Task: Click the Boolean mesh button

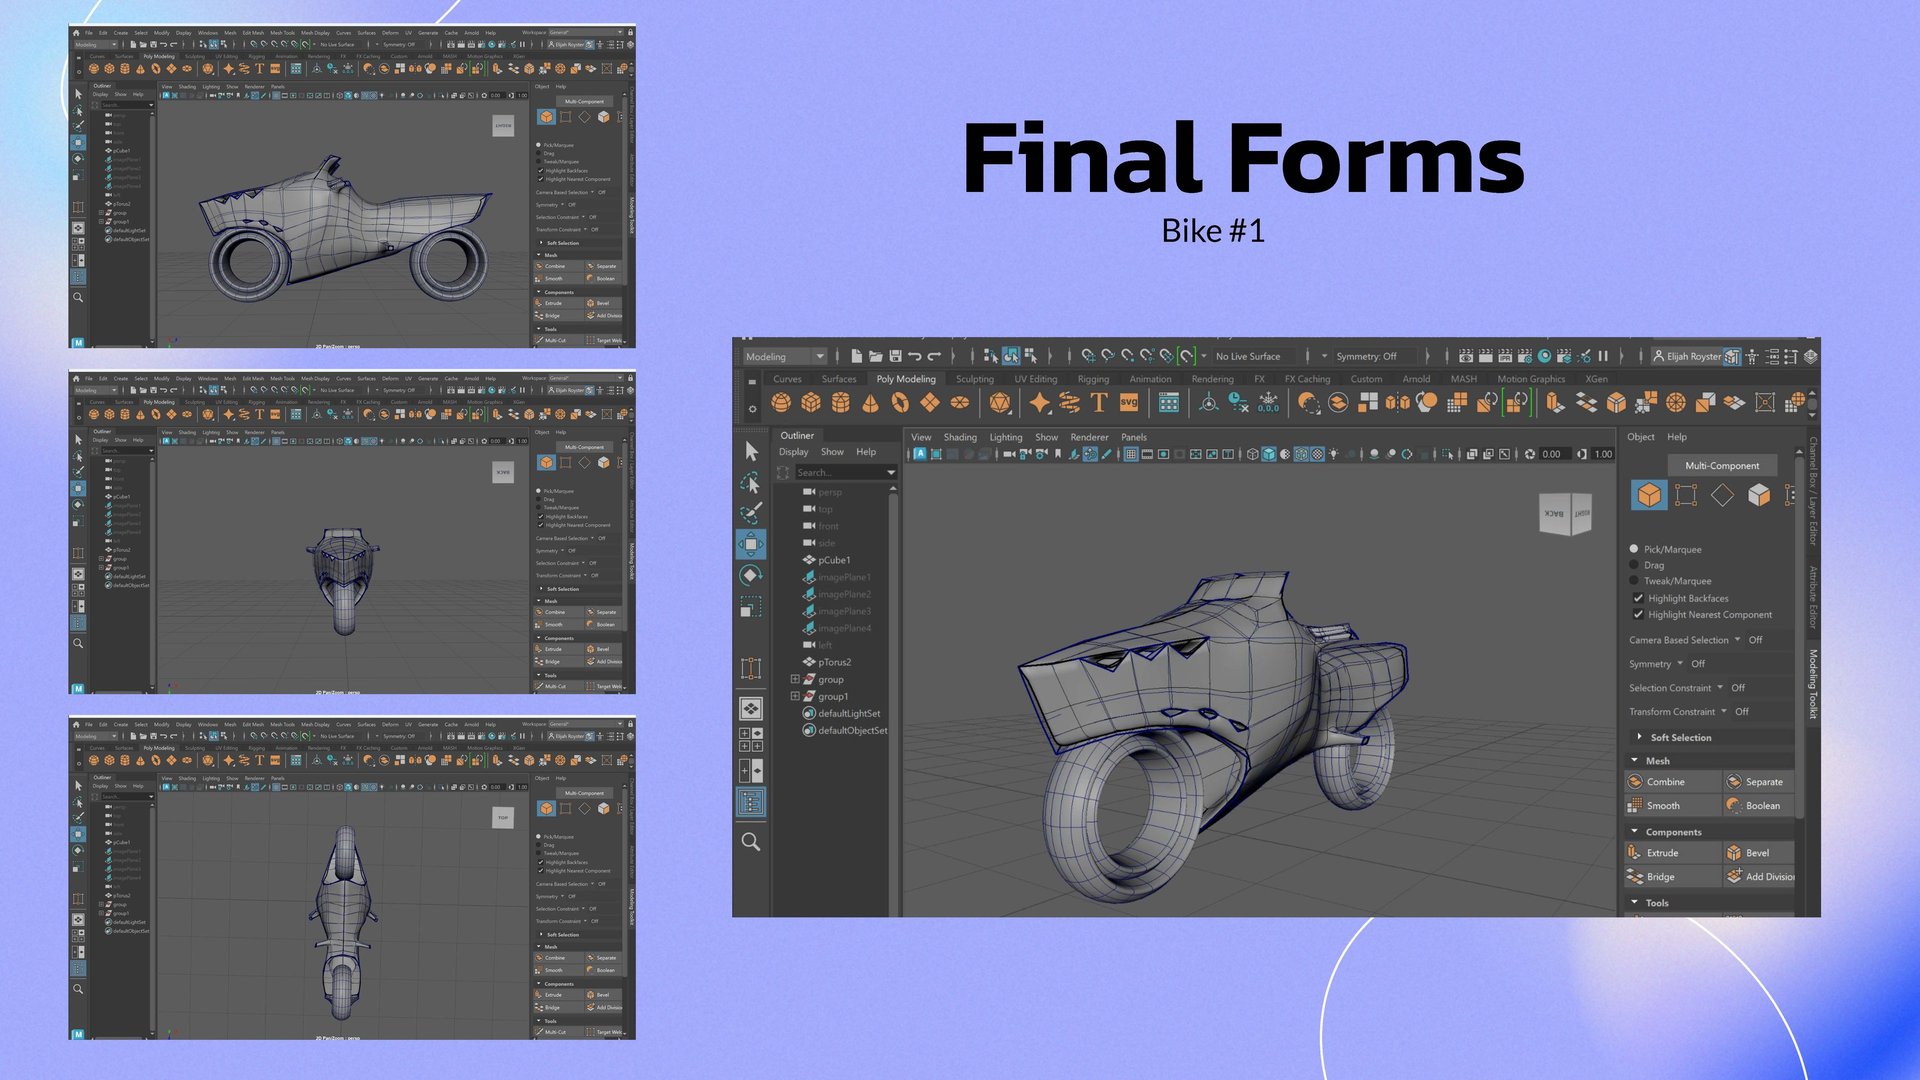Action: point(1760,806)
